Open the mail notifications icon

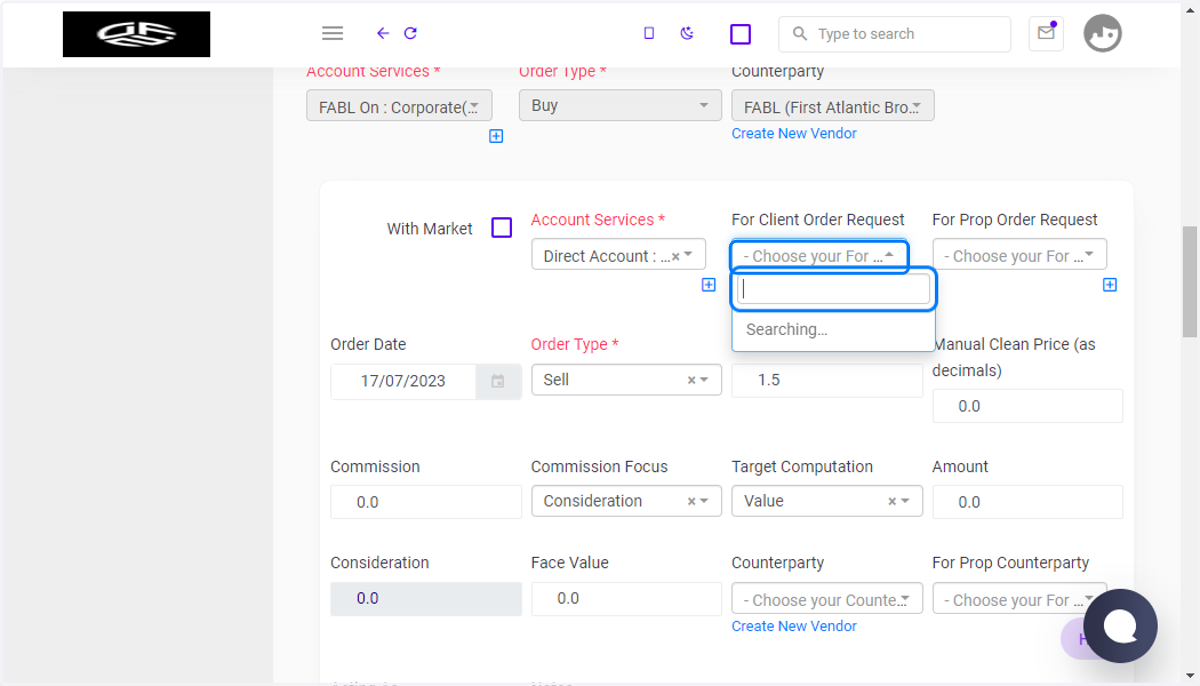(x=1046, y=33)
